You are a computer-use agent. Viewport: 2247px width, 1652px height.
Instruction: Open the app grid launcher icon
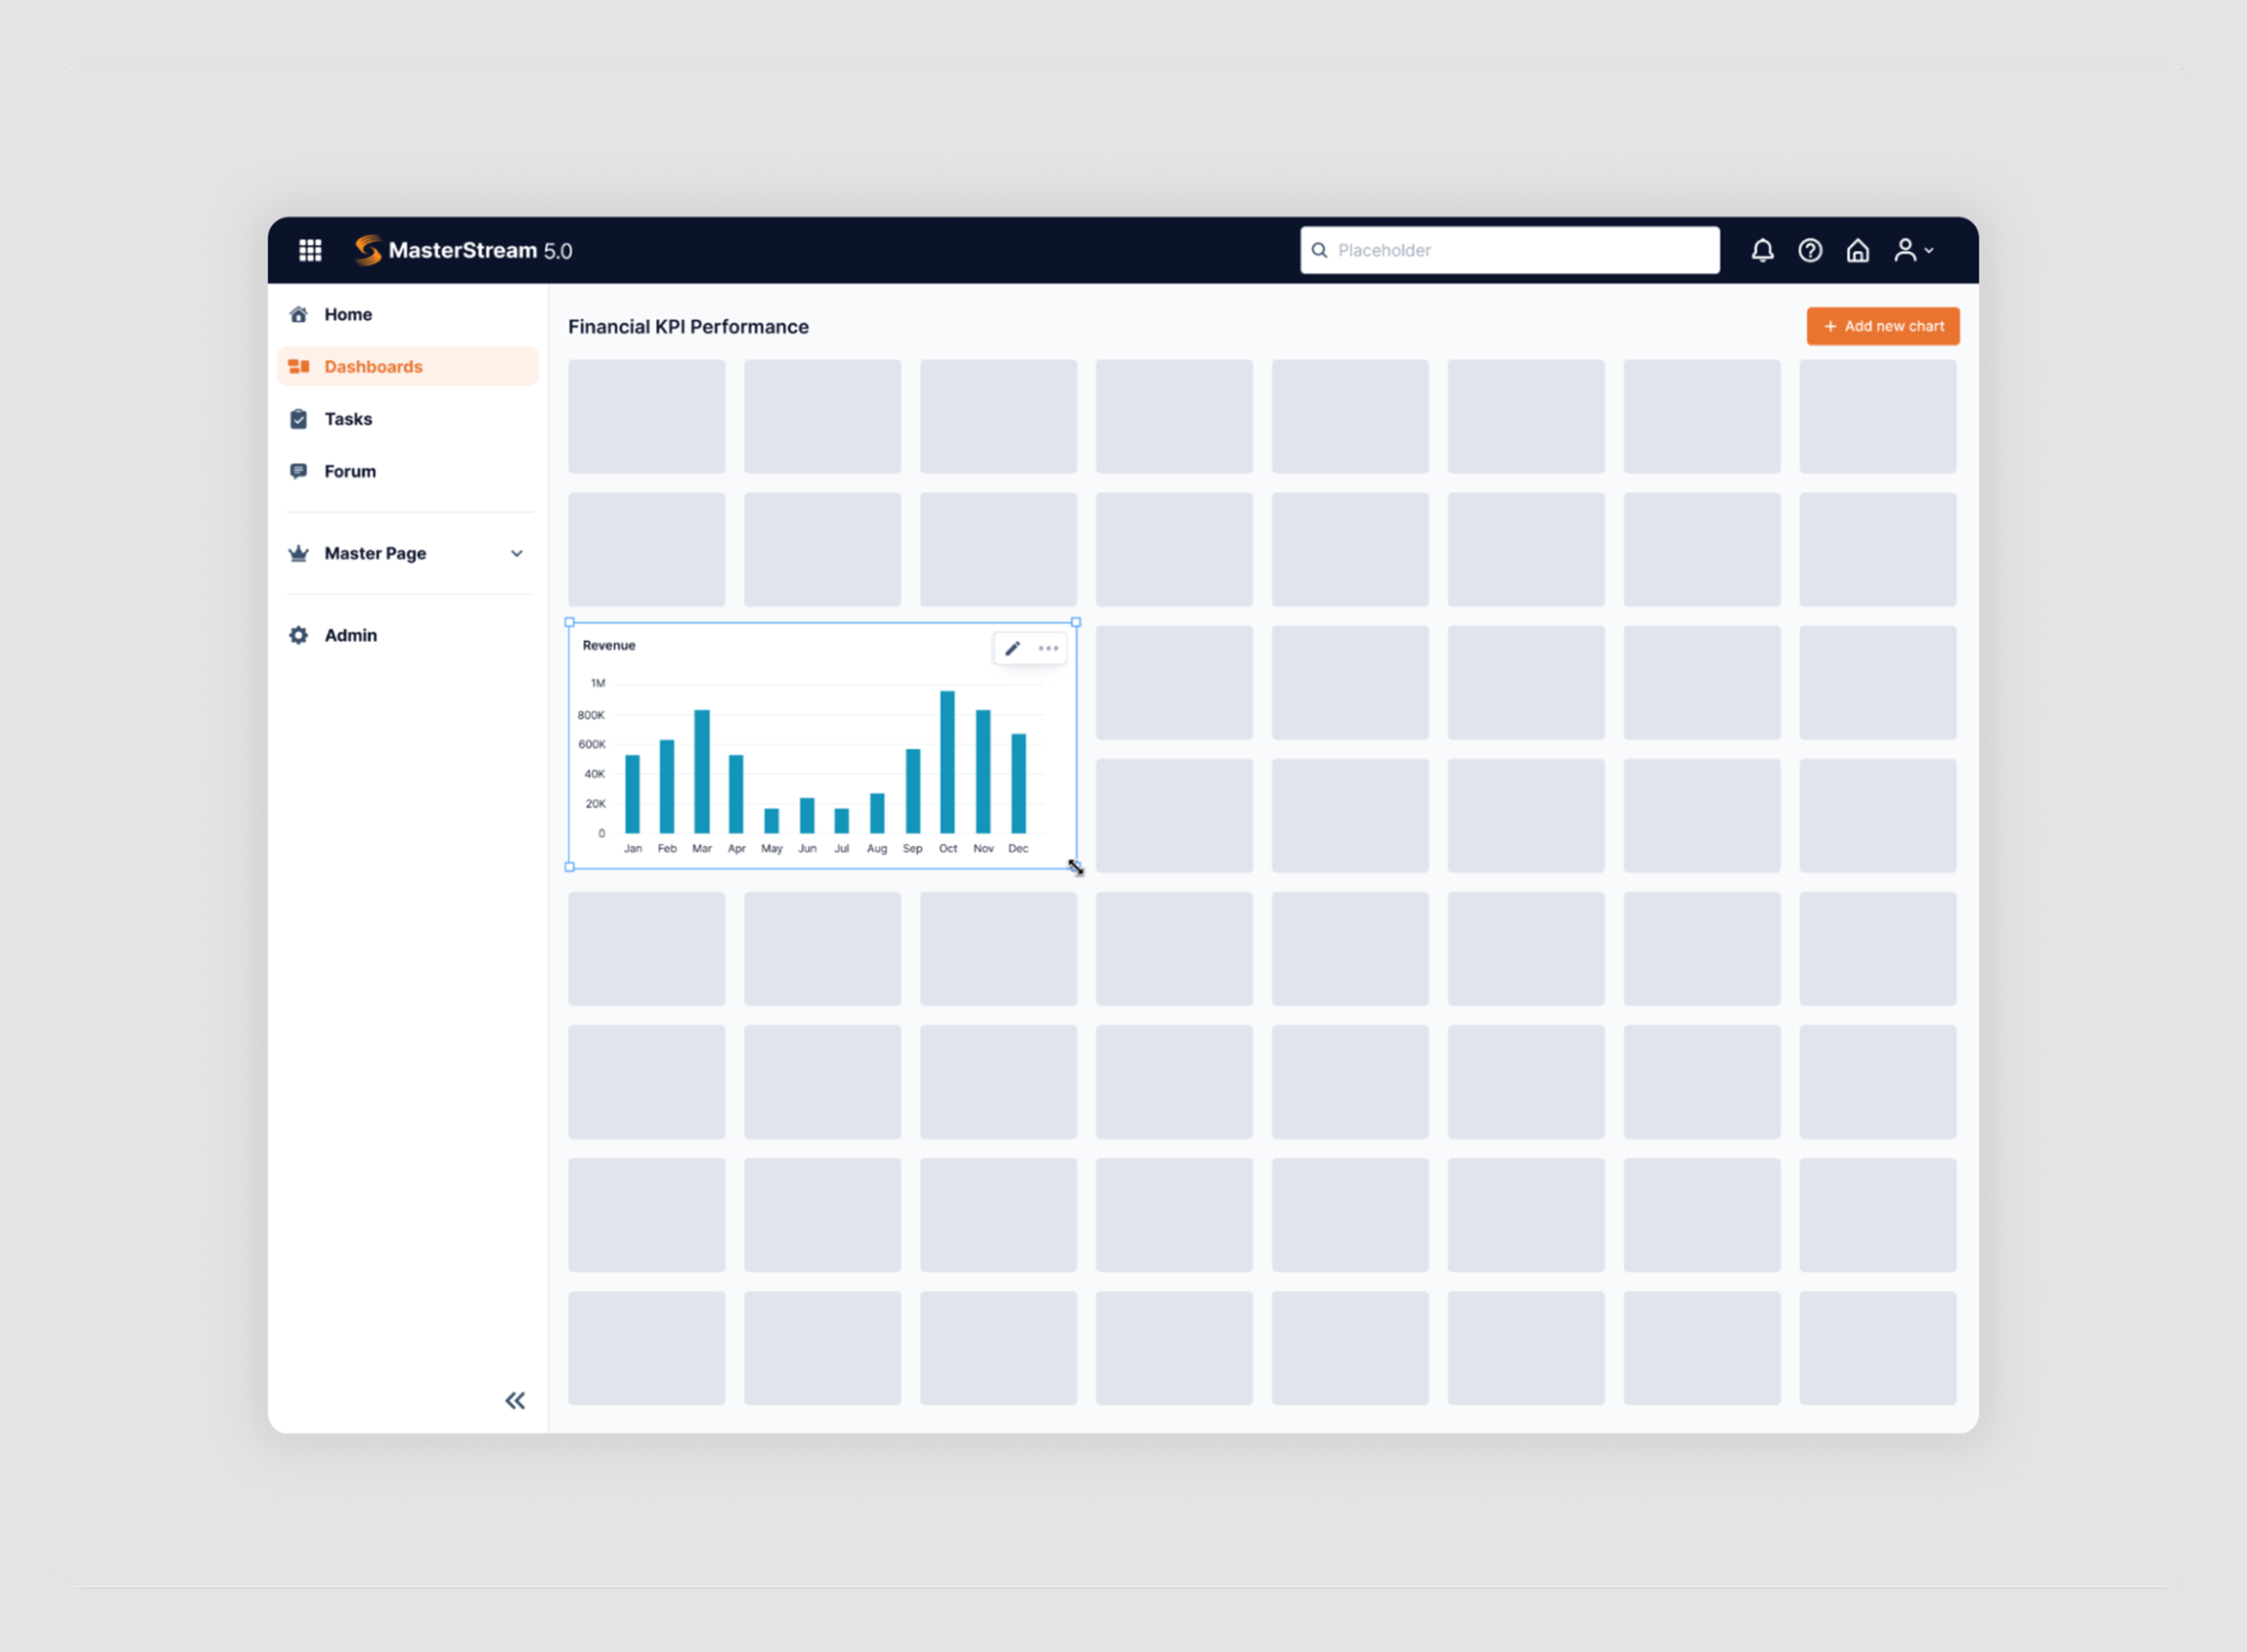(x=310, y=250)
